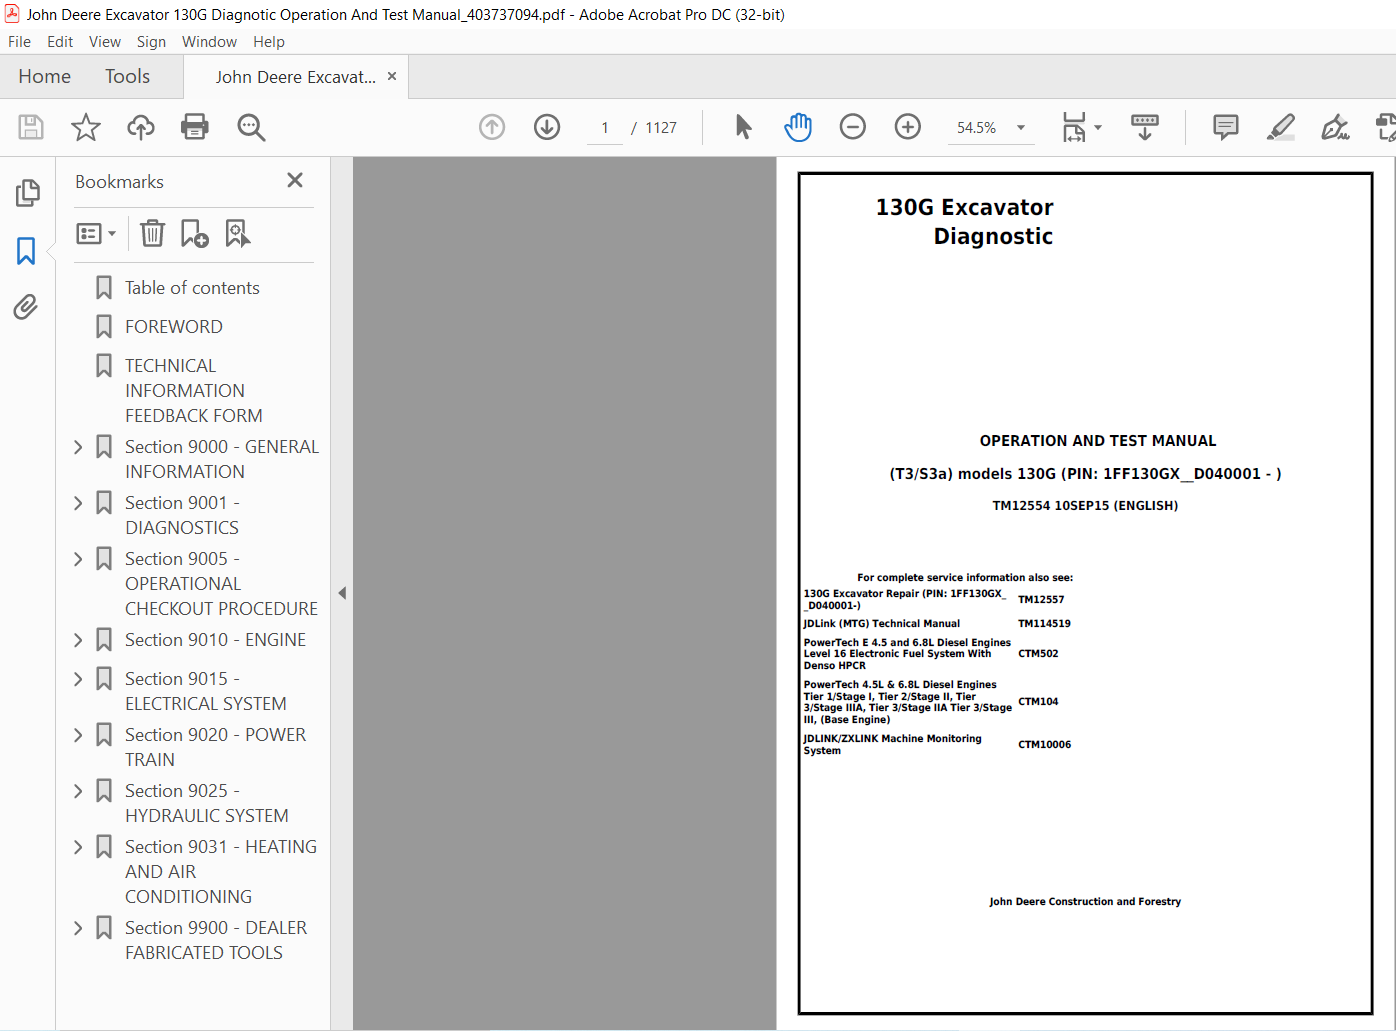The height and width of the screenshot is (1031, 1396).
Task: Open the Edit menu
Action: coord(60,42)
